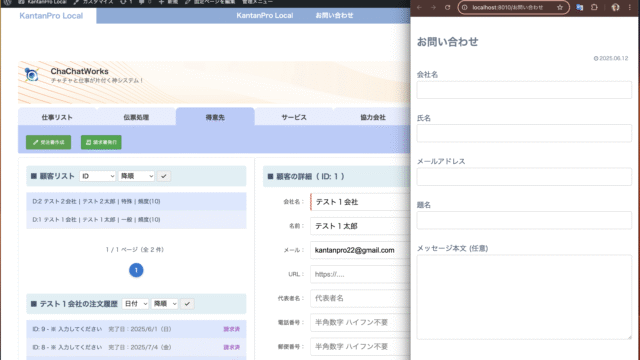Click the ChaChatWorks logo icon
Screen dimensions: 640x360
click(31, 75)
